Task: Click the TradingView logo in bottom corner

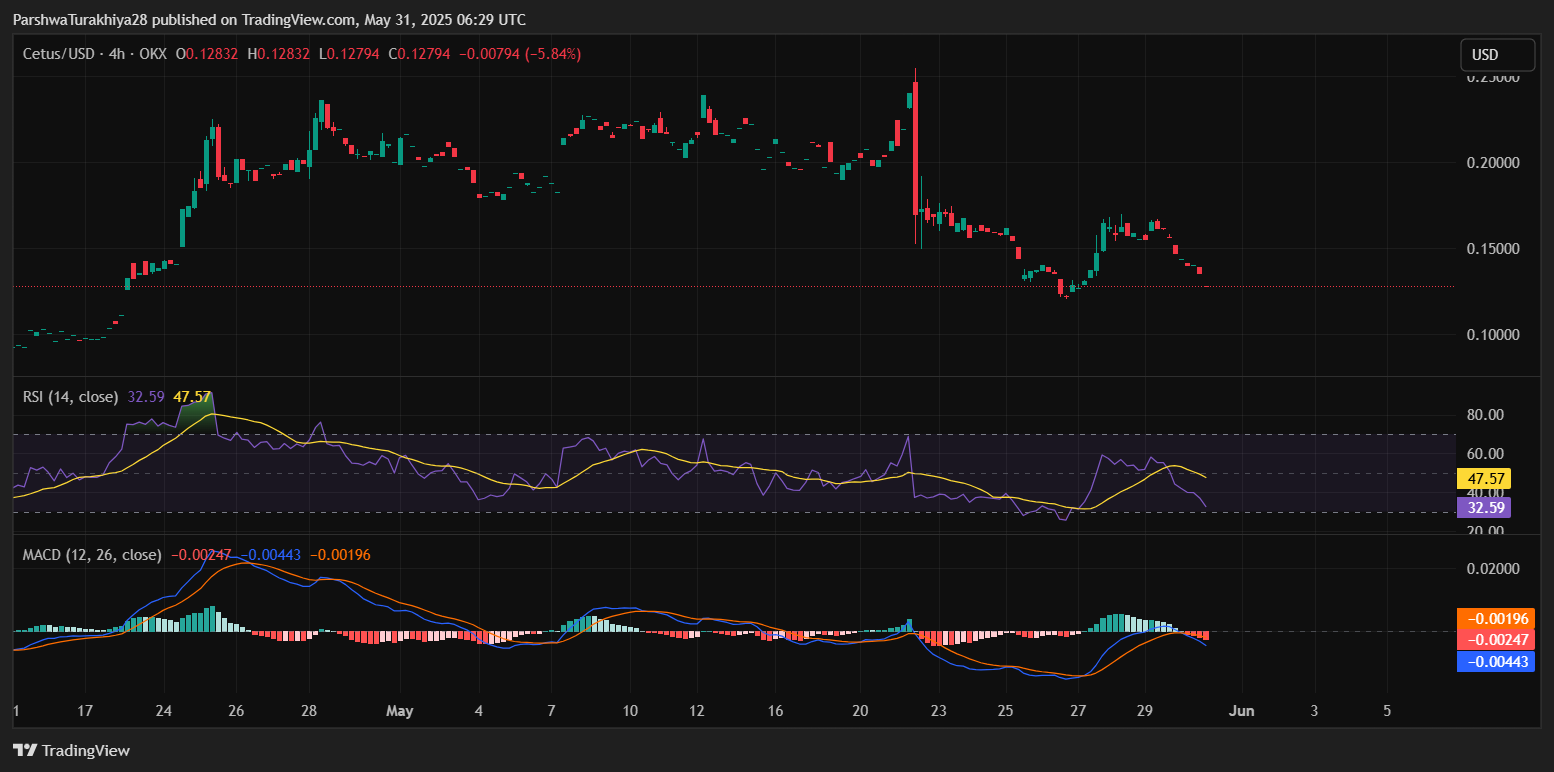Action: 71,750
